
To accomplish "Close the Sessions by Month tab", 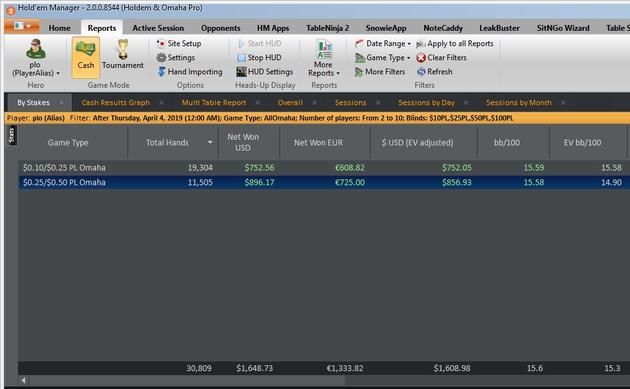I will point(563,103).
